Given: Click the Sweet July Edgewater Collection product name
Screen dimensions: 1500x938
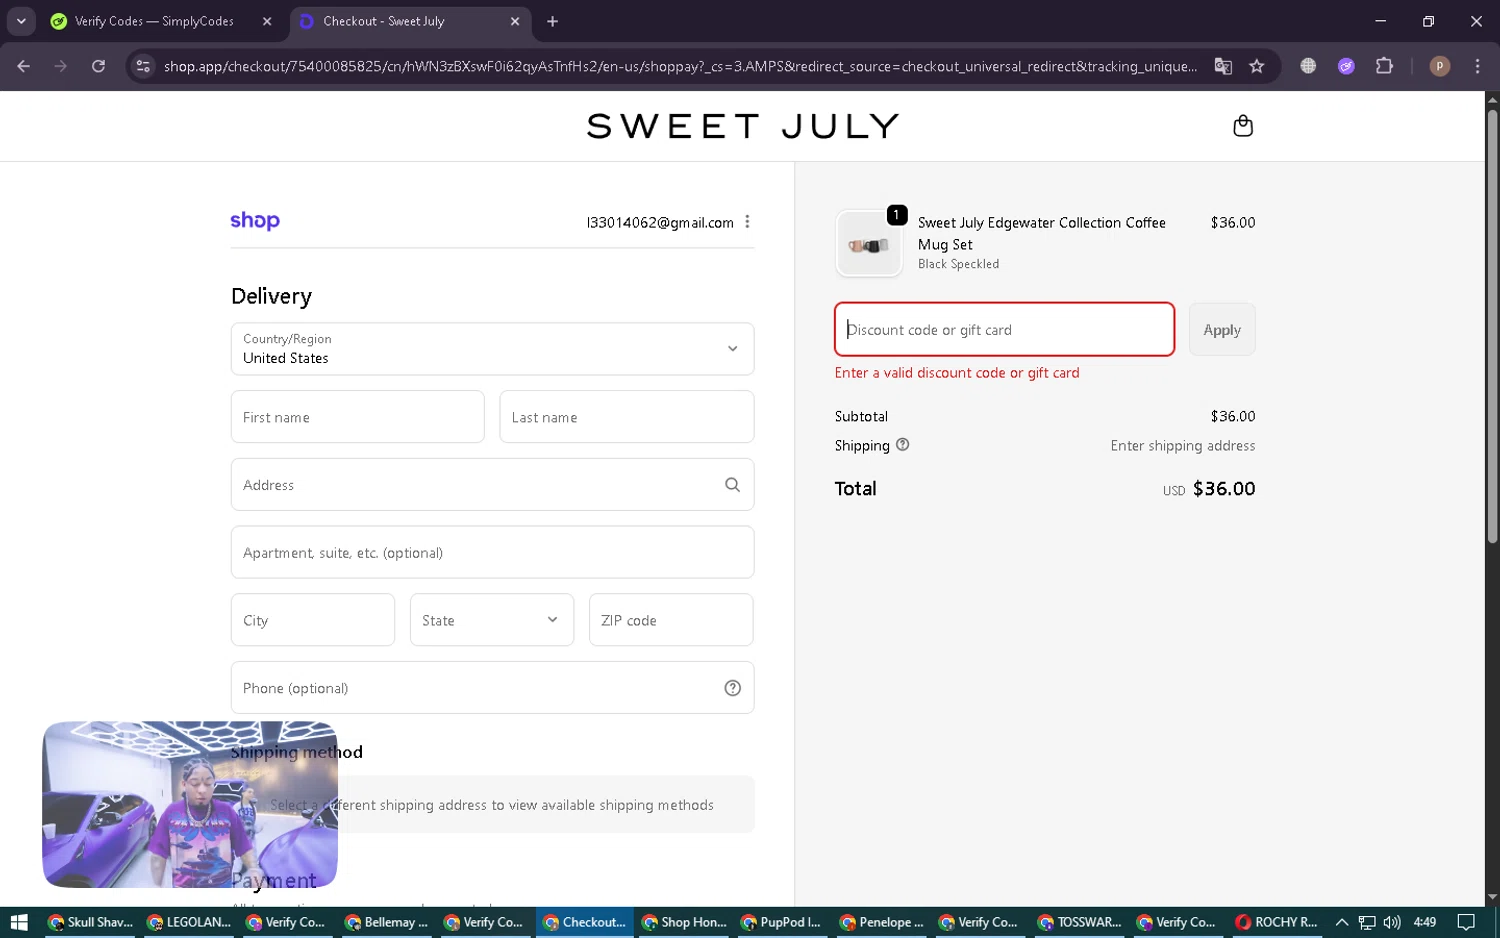Looking at the screenshot, I should 1042,233.
